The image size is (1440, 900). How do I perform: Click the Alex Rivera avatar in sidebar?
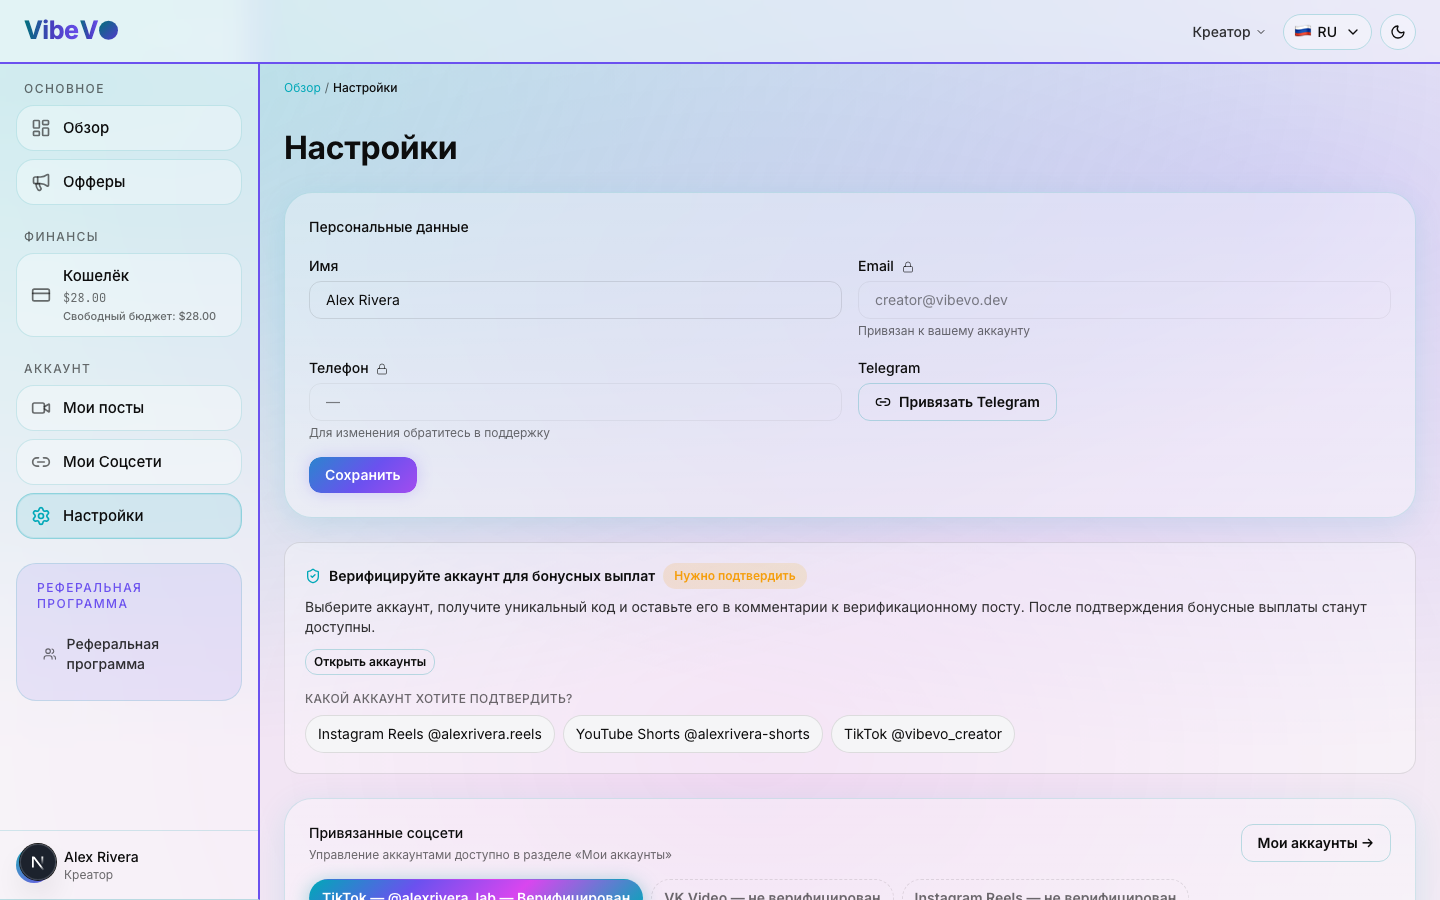point(37,863)
